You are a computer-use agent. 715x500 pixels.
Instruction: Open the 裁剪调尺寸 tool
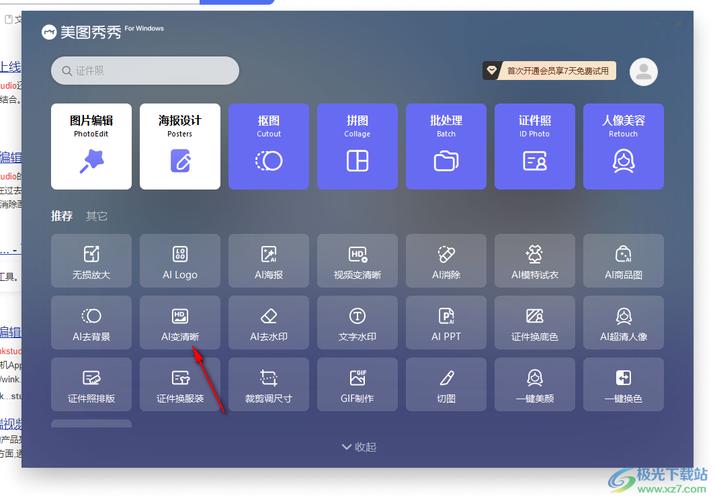point(269,385)
